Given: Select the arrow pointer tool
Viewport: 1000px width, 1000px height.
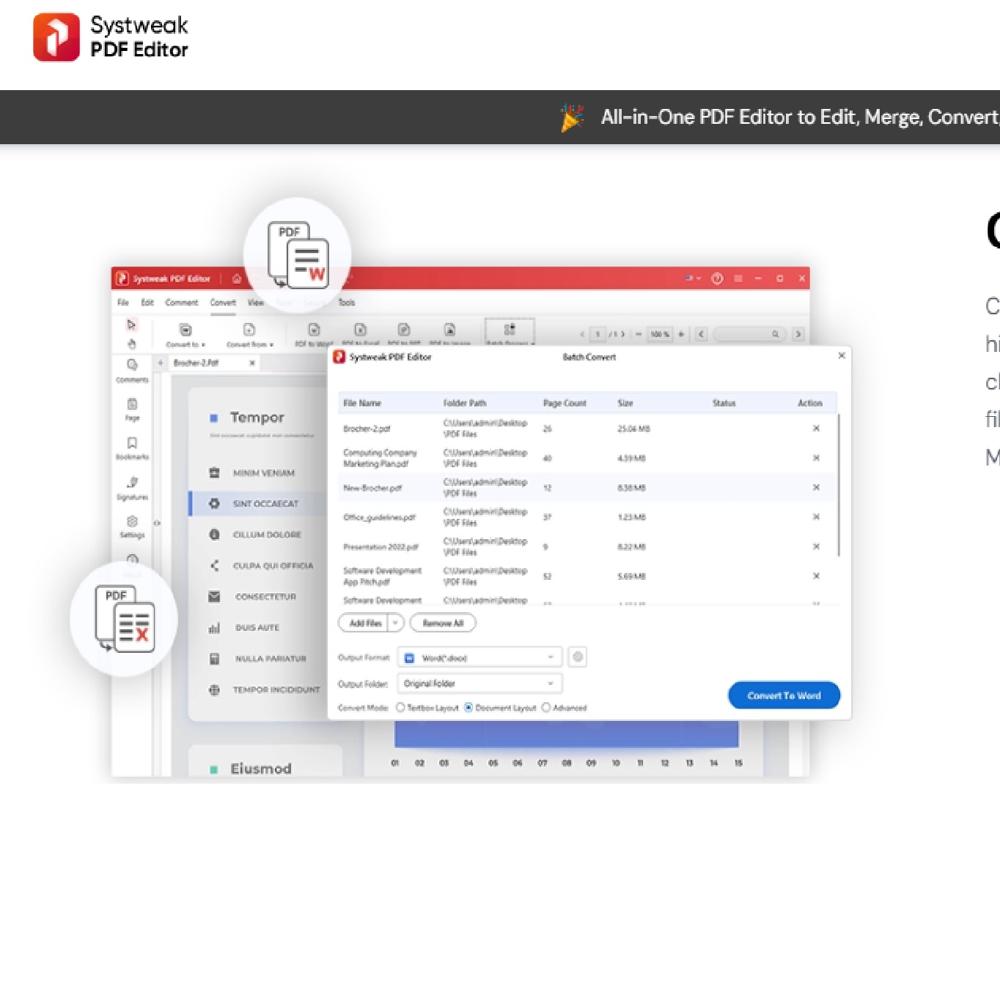Looking at the screenshot, I should pyautogui.click(x=131, y=325).
